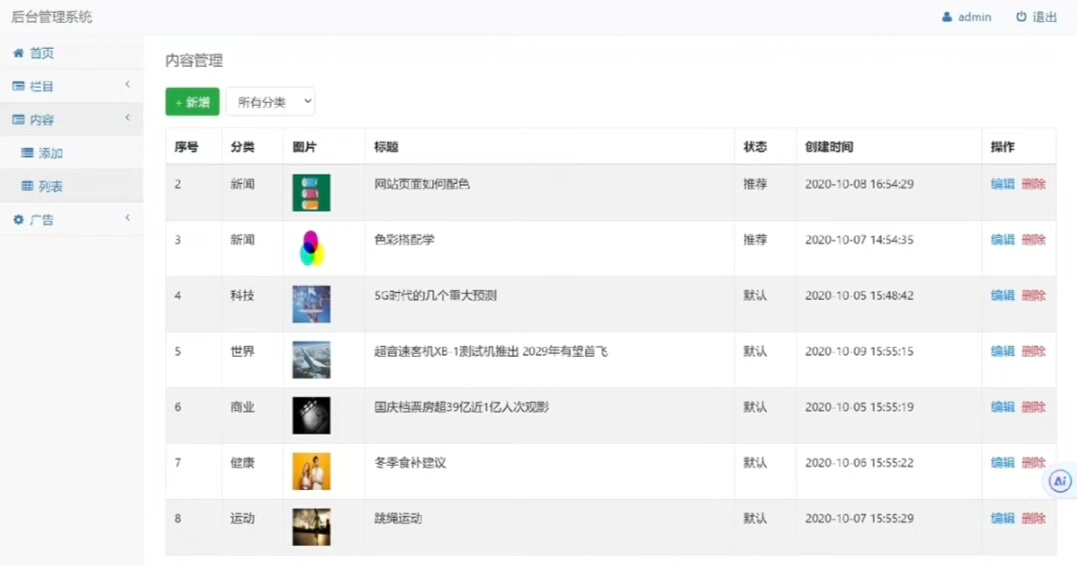Collapse the 内容 sidebar chevron

[x=127, y=118]
